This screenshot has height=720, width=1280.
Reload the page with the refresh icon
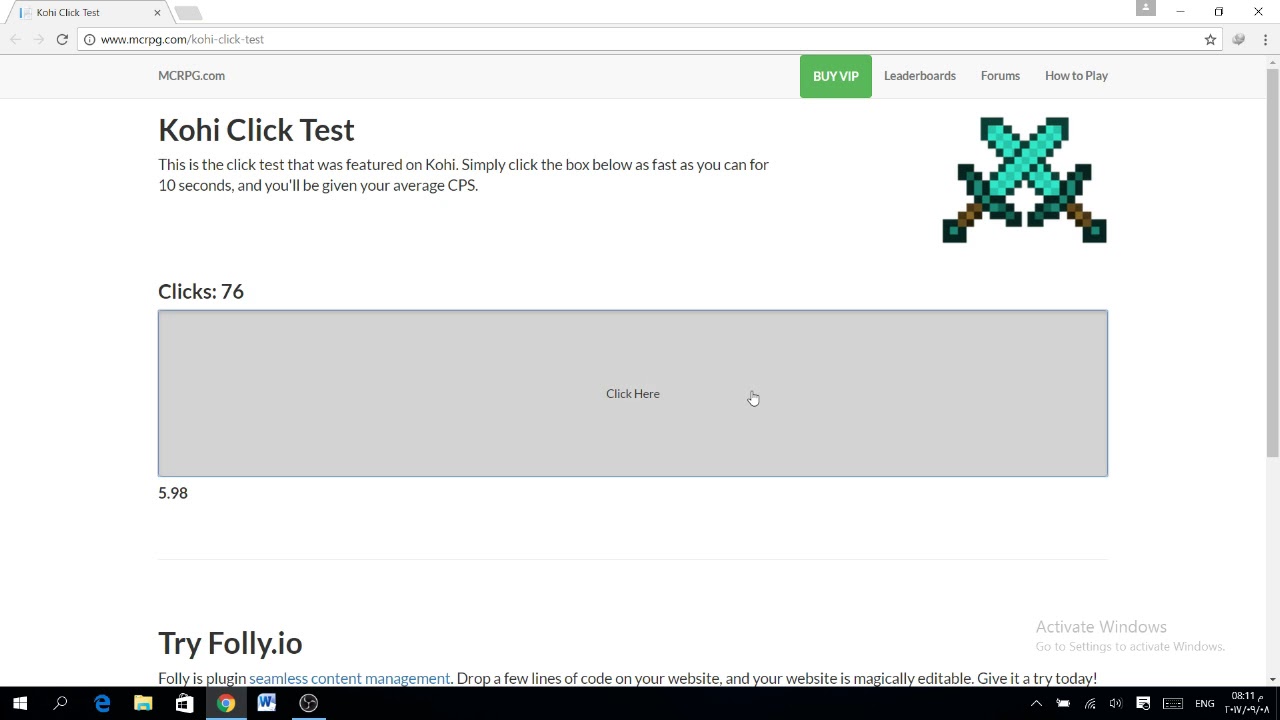point(62,39)
